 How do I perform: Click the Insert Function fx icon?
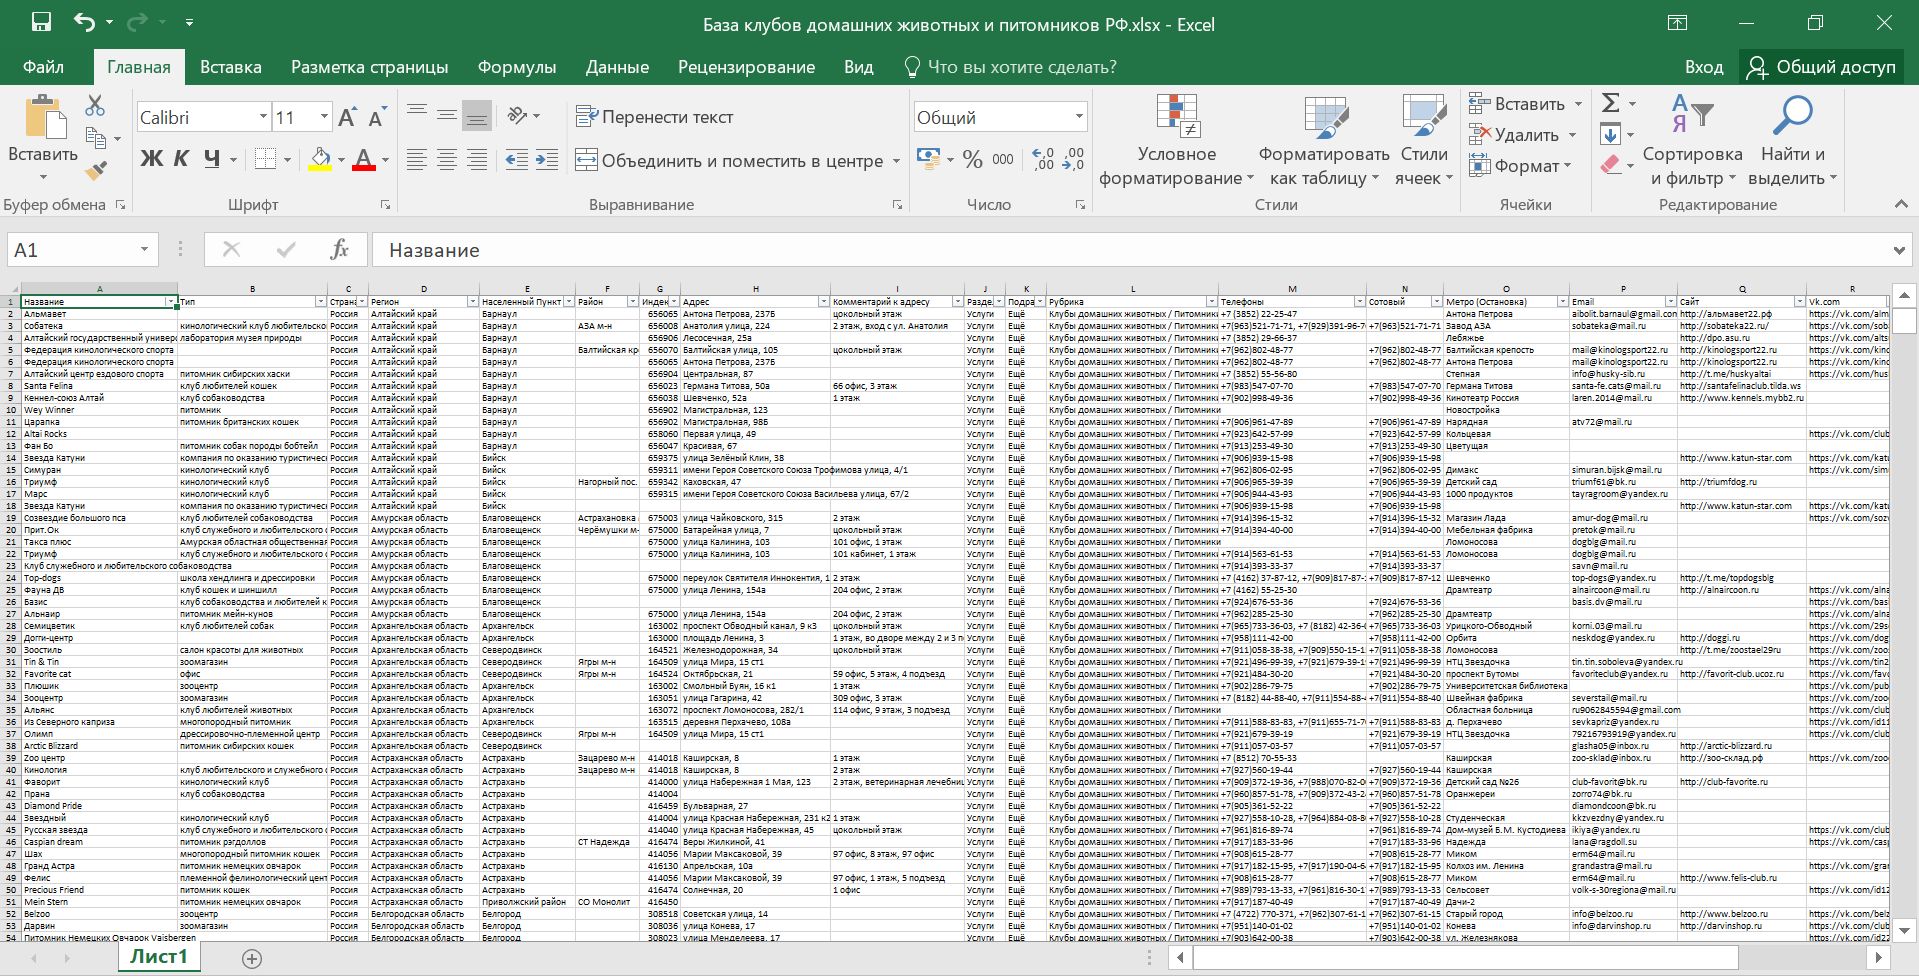click(x=339, y=250)
